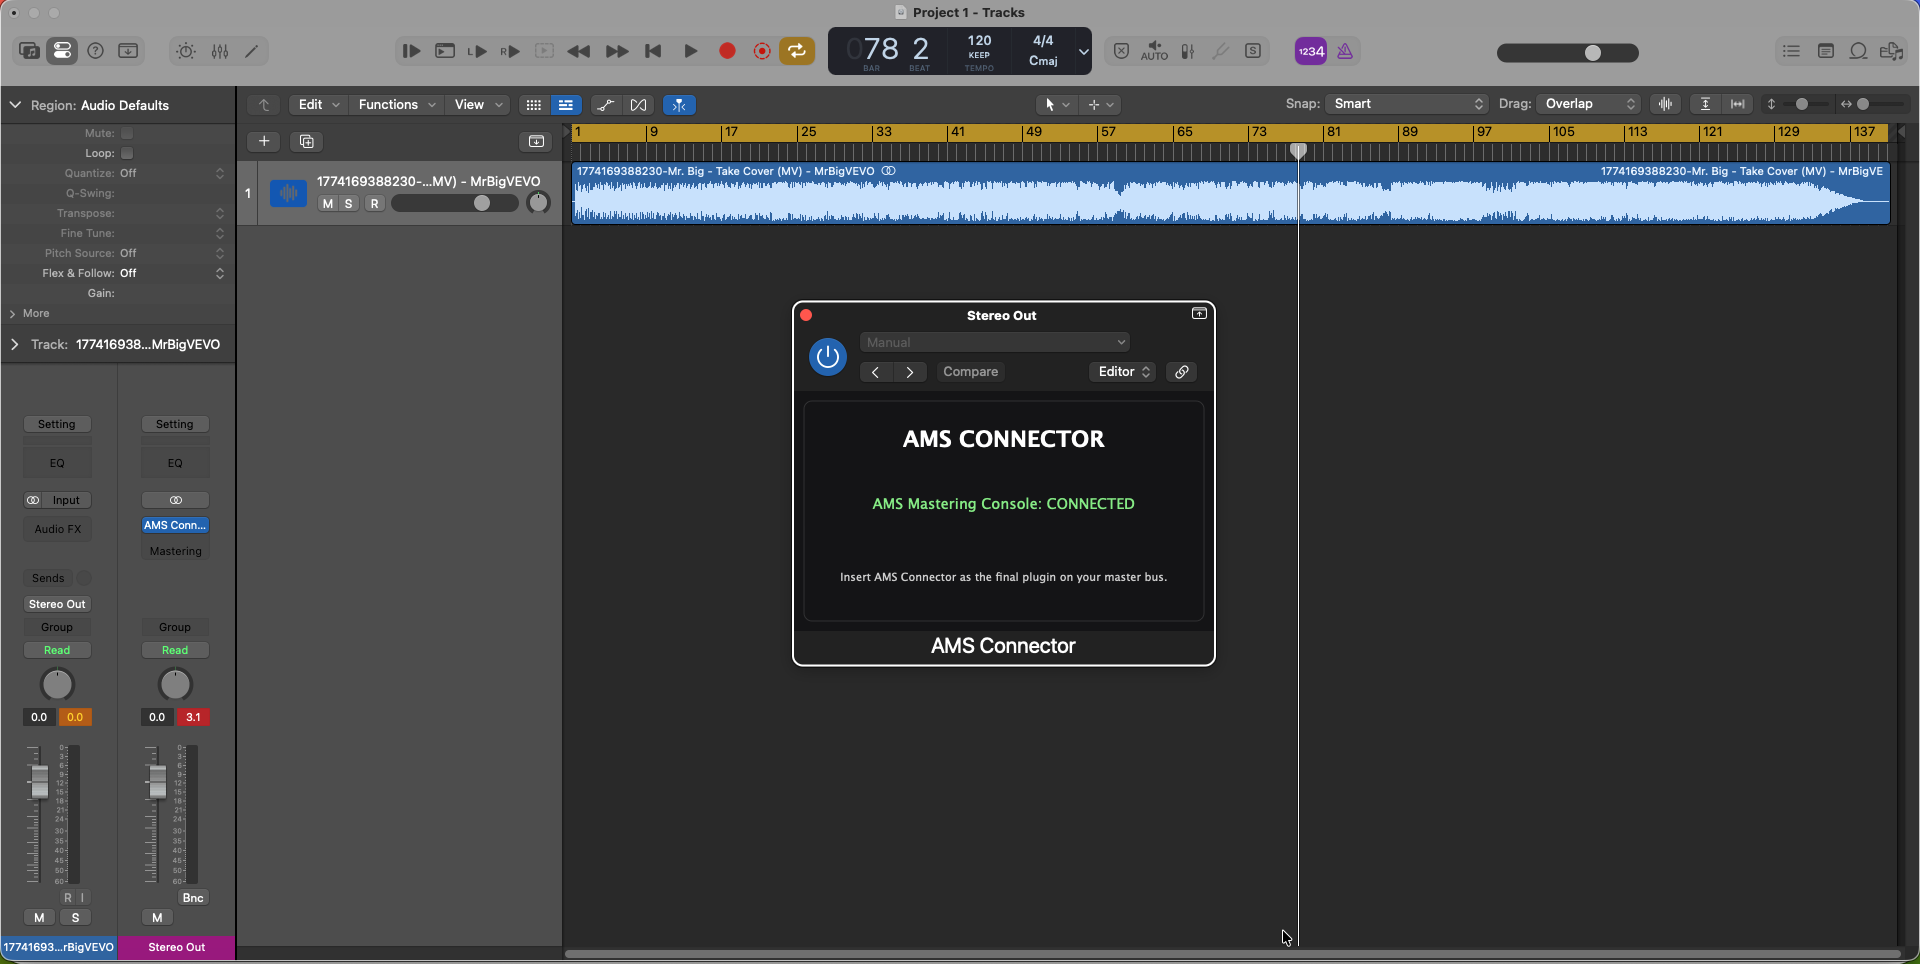Click the Audio FX slot on channel strip
The height and width of the screenshot is (964, 1920).
[57, 529]
